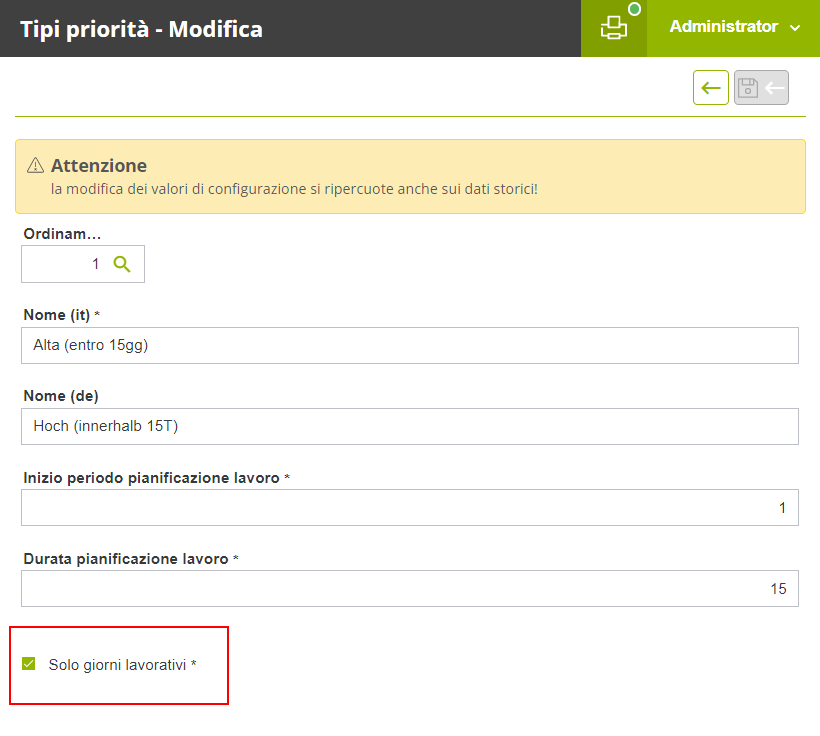The height and width of the screenshot is (736, 820).
Task: Click the Attenzione heading in warning banner
Action: [99, 166]
